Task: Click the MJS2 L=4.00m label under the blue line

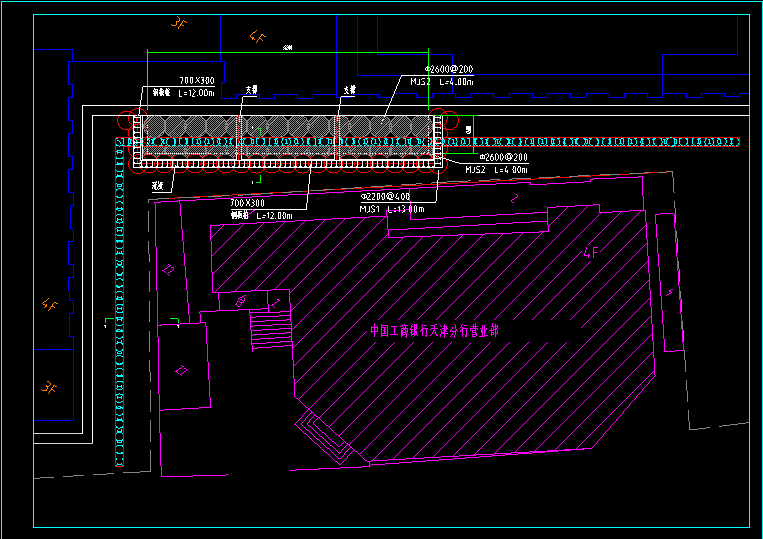Action: (441, 82)
